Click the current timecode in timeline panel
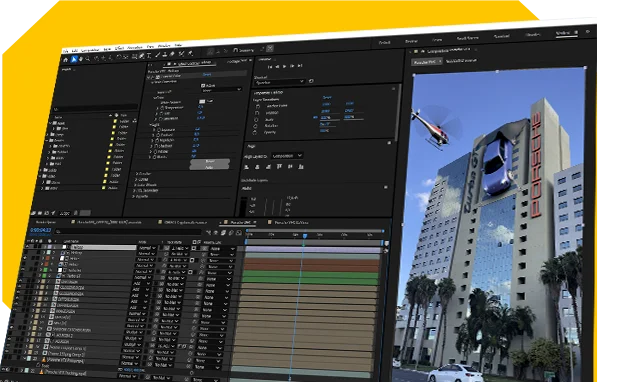This screenshot has height=382, width=629. [41, 230]
